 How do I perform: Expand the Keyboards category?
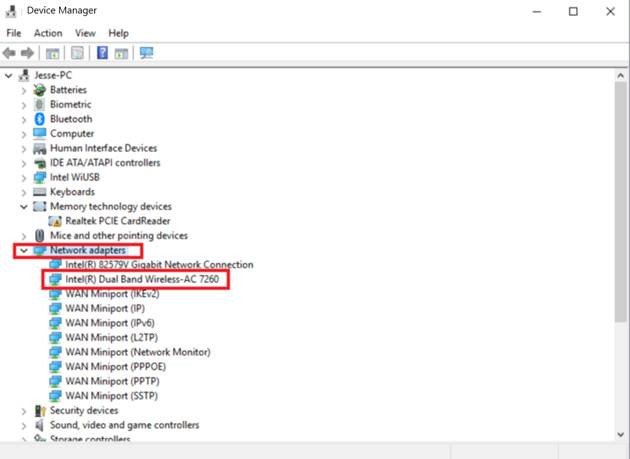pos(24,193)
